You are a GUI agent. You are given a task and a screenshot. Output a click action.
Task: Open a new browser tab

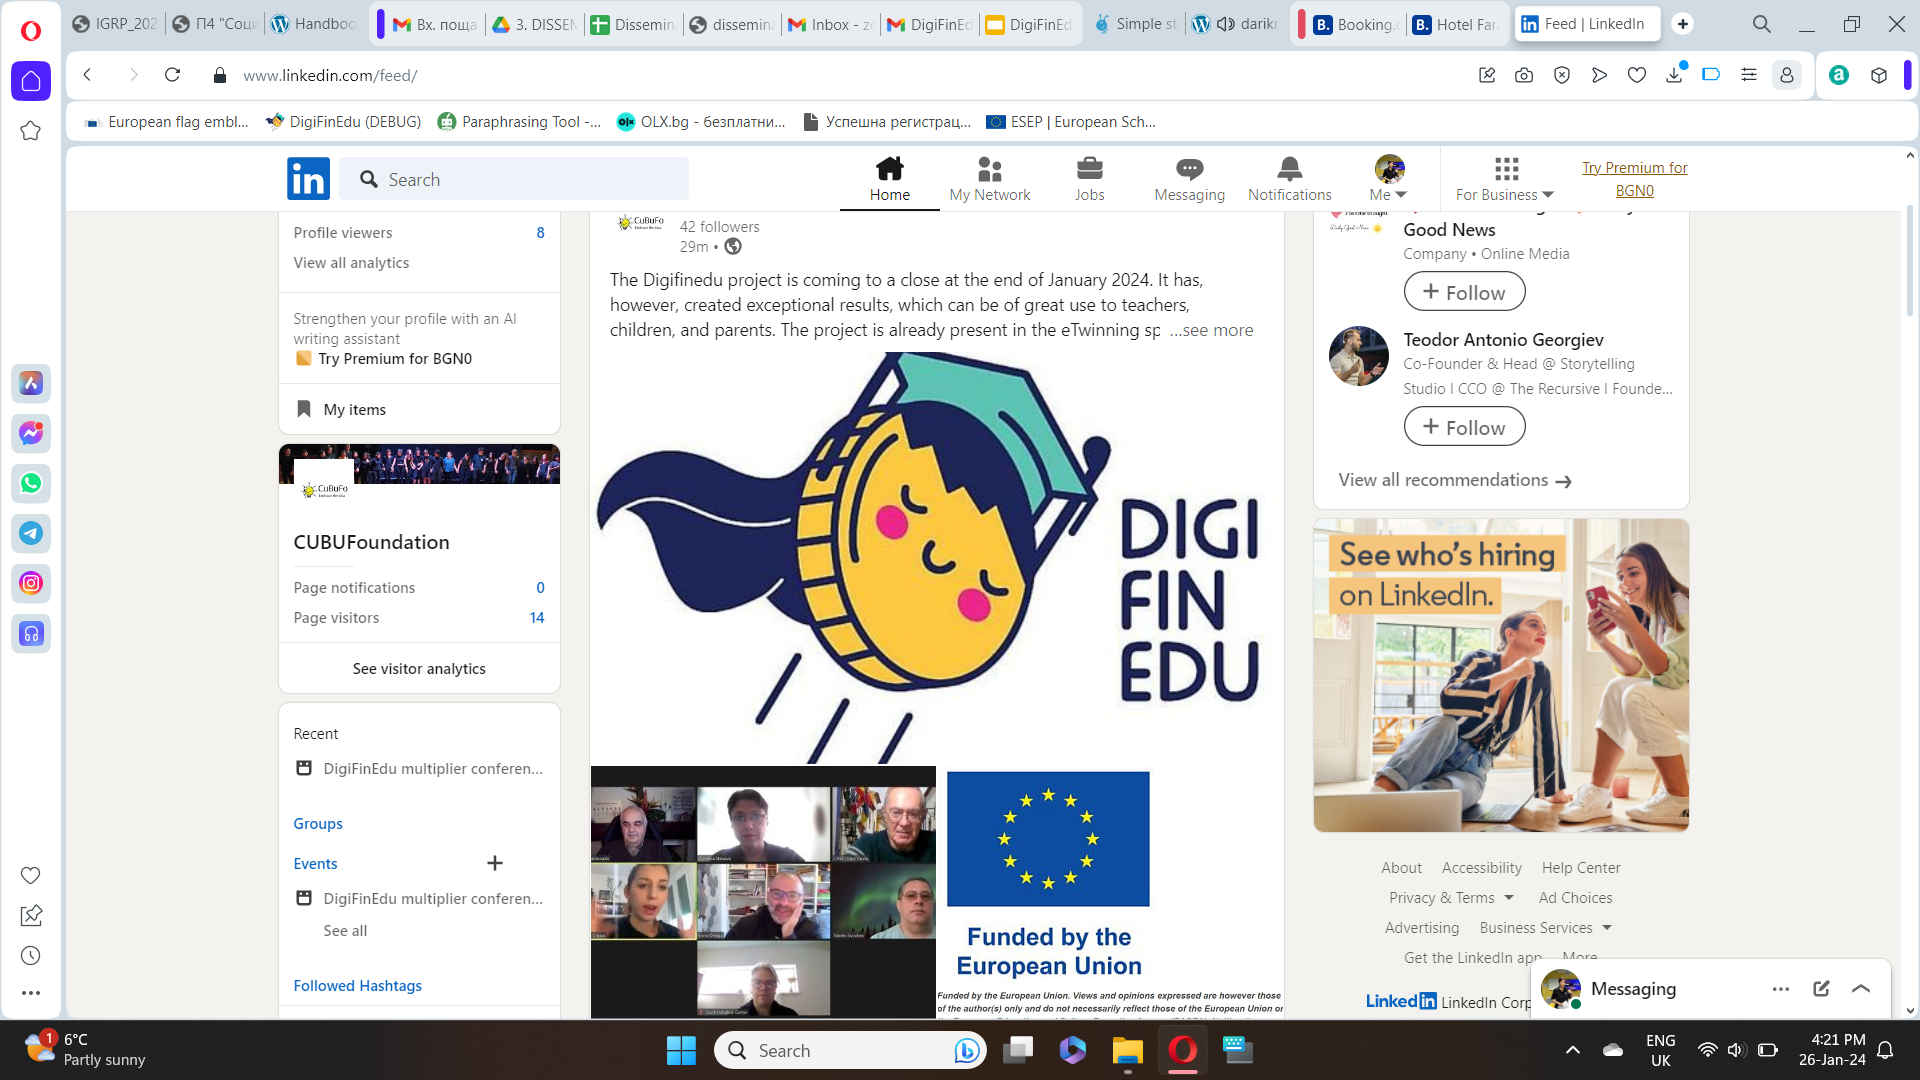point(1683,24)
